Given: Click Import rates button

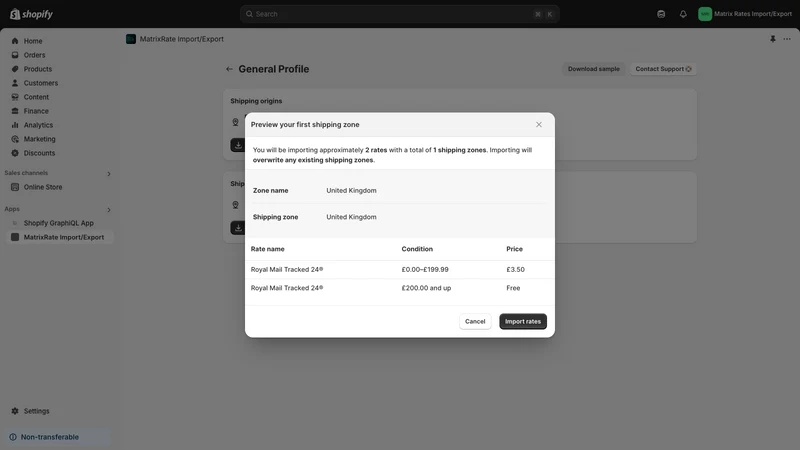Looking at the screenshot, I should coord(523,321).
